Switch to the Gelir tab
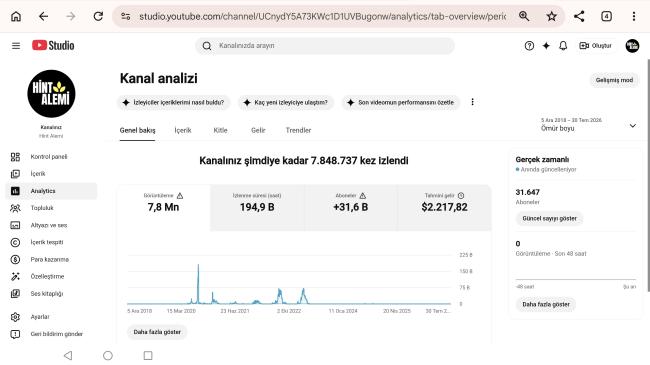The image size is (650, 365). [x=258, y=130]
